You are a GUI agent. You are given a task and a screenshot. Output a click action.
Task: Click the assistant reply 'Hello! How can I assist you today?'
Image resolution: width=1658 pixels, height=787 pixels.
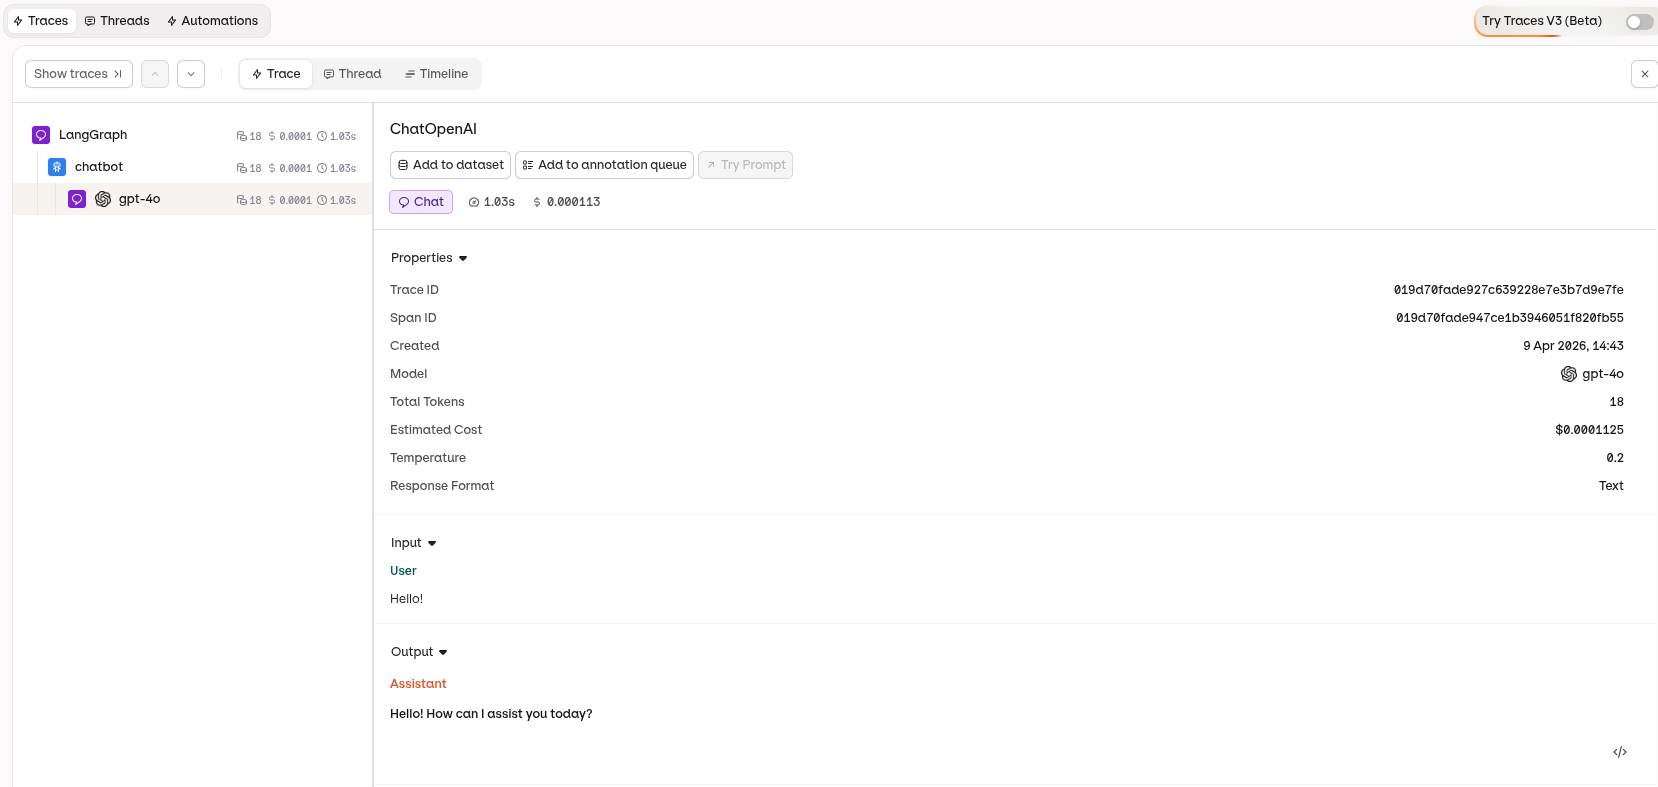coord(491,714)
